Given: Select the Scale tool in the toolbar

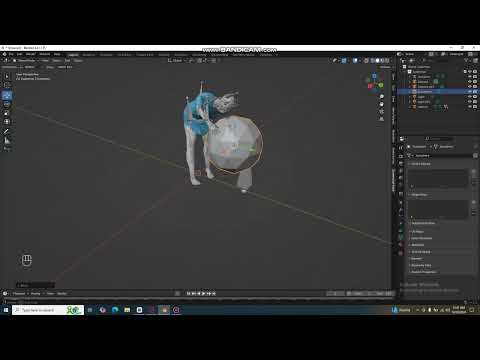Looking at the screenshot, I should tap(7, 113).
